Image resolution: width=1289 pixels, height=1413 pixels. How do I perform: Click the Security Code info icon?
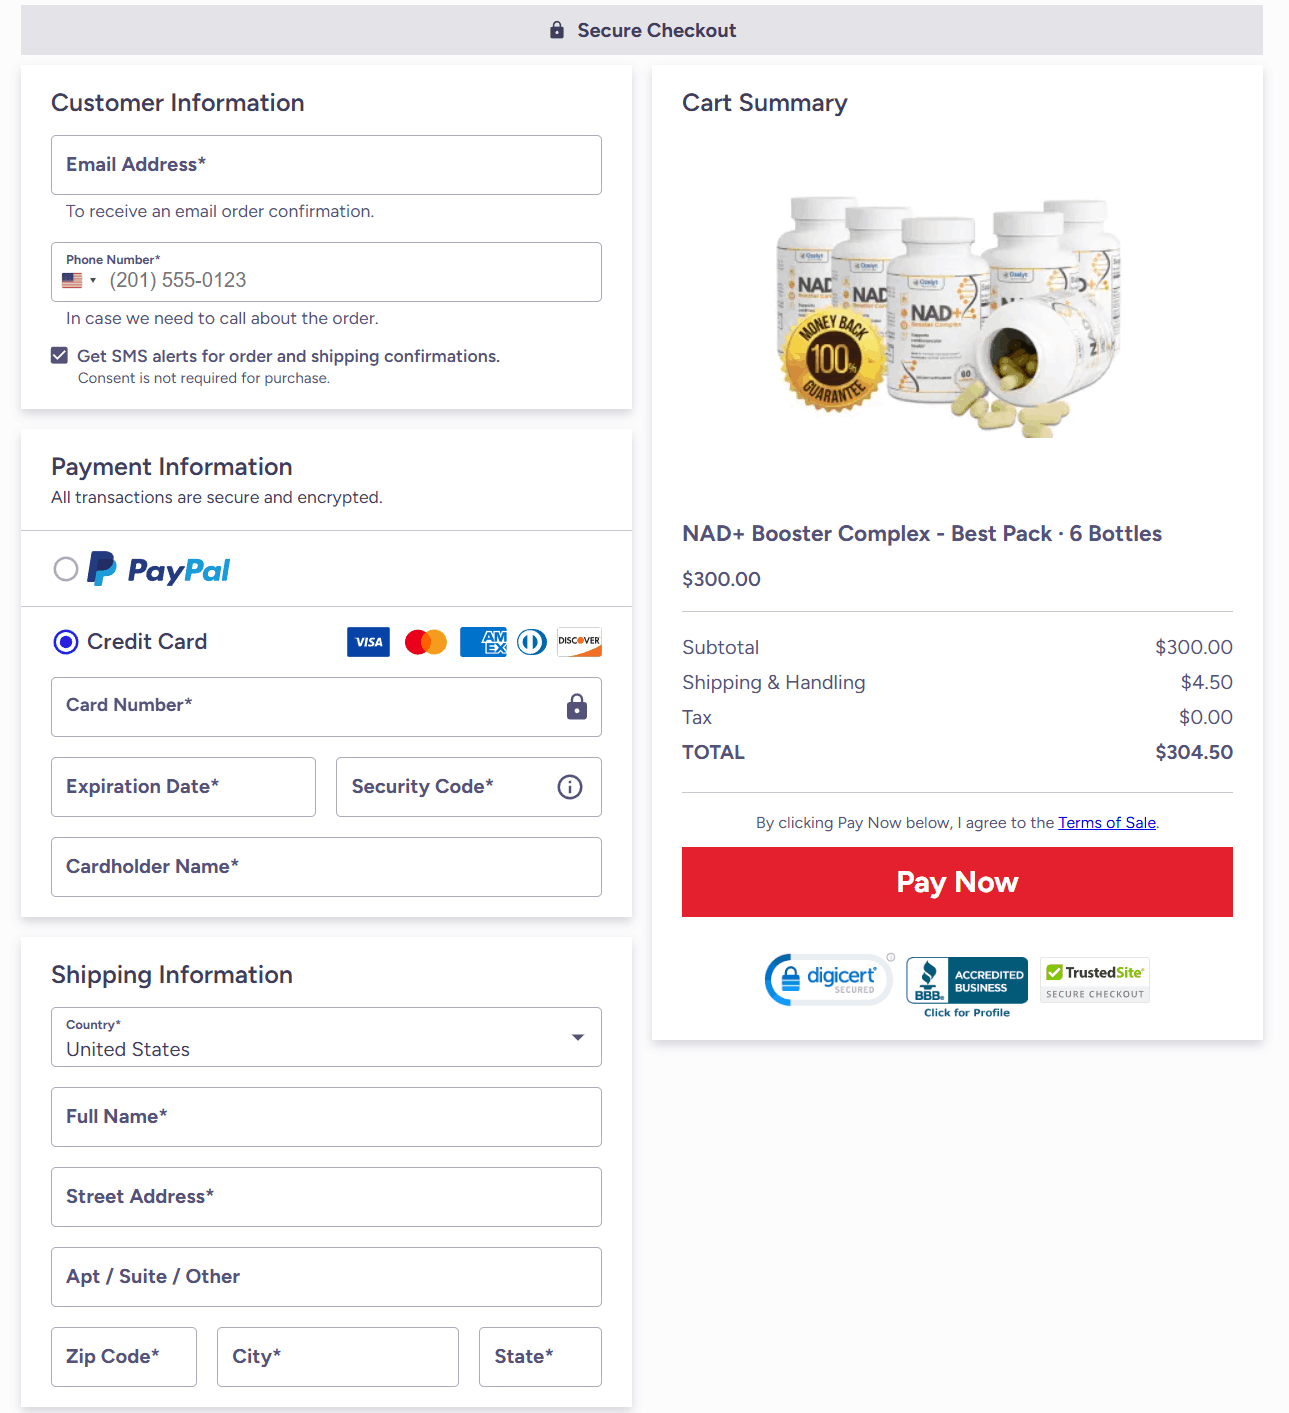click(x=570, y=787)
